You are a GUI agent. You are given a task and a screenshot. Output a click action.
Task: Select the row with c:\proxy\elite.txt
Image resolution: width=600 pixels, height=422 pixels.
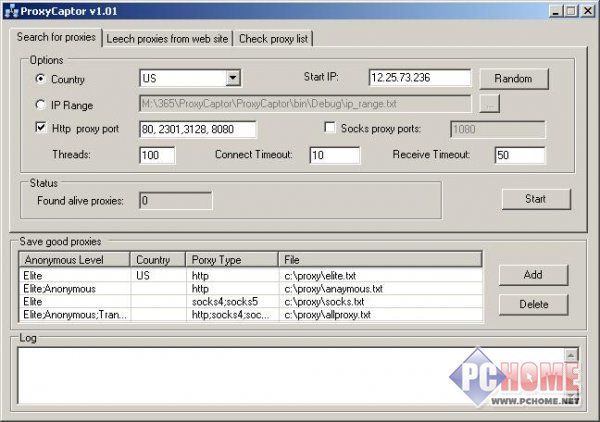click(251, 275)
